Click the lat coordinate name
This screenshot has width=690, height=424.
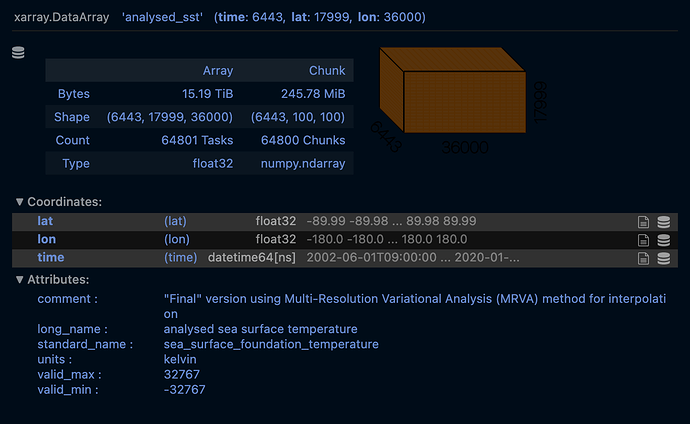pos(45,221)
